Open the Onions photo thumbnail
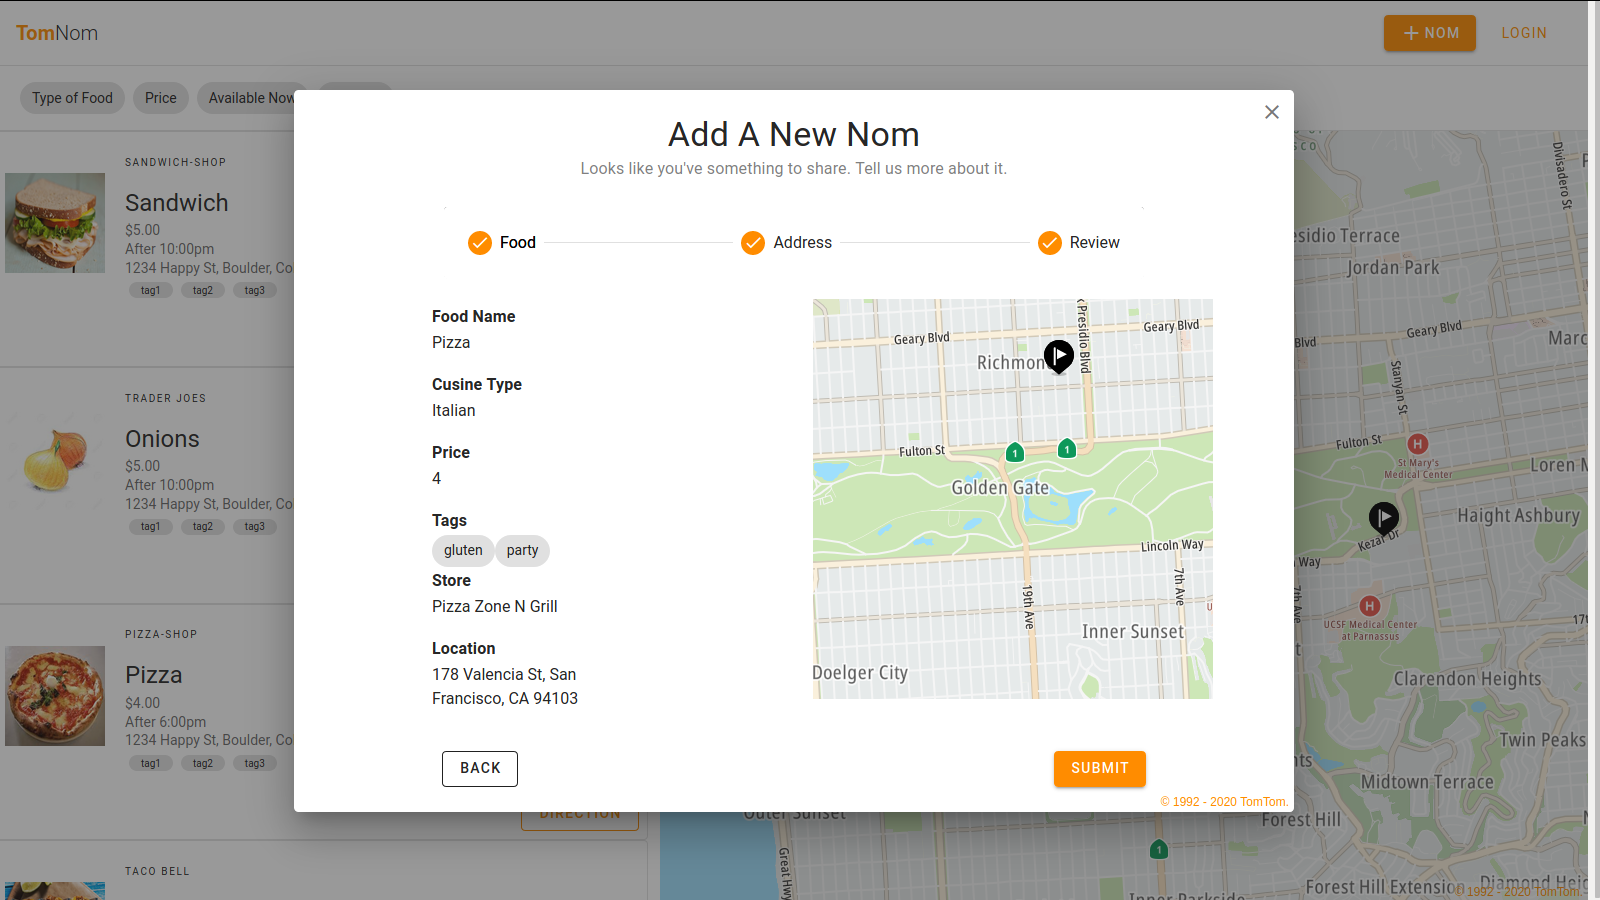Image resolution: width=1600 pixels, height=900 pixels. (55, 459)
